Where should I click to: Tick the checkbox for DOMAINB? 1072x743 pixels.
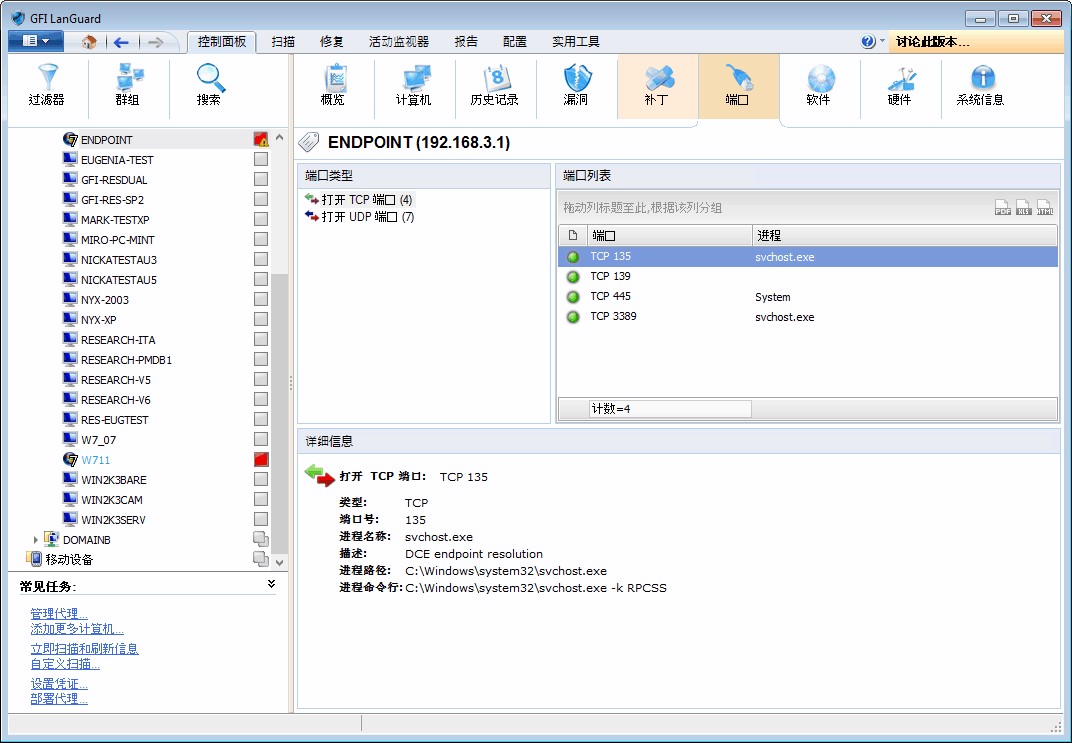click(x=260, y=539)
